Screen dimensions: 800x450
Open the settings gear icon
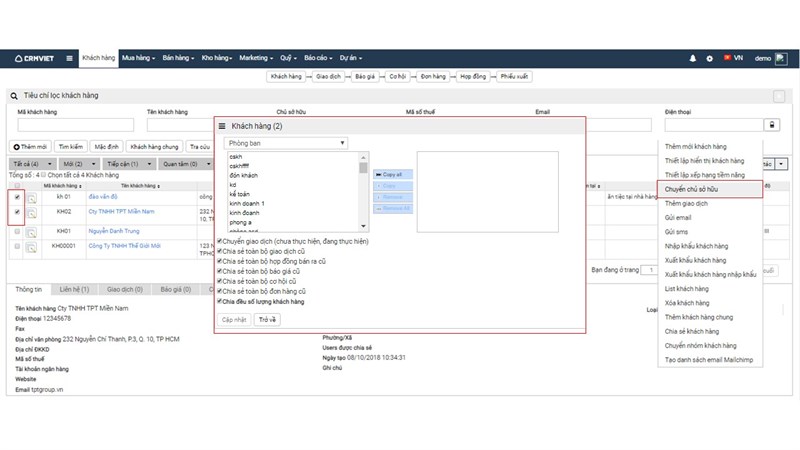709,59
